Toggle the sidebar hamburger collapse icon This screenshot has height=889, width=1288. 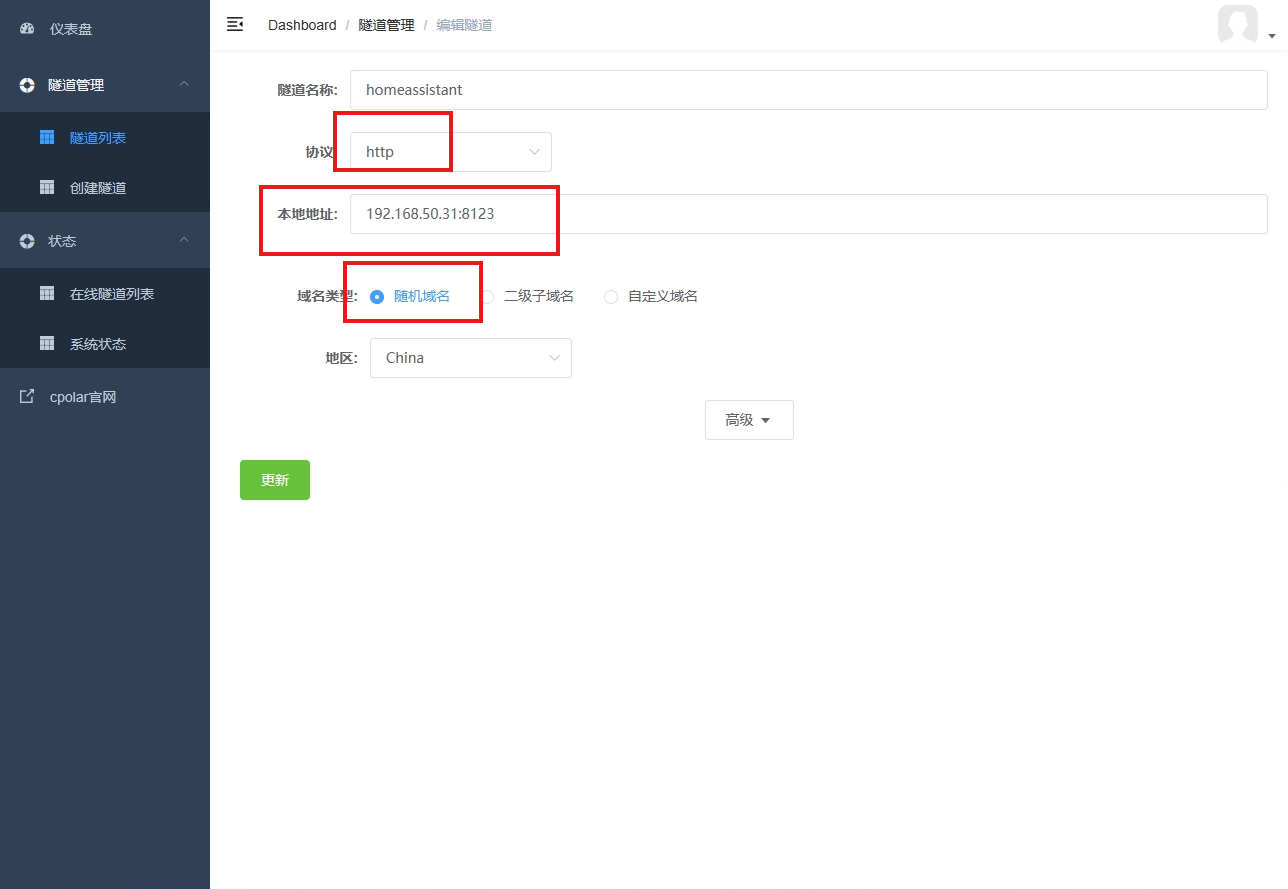pyautogui.click(x=235, y=24)
